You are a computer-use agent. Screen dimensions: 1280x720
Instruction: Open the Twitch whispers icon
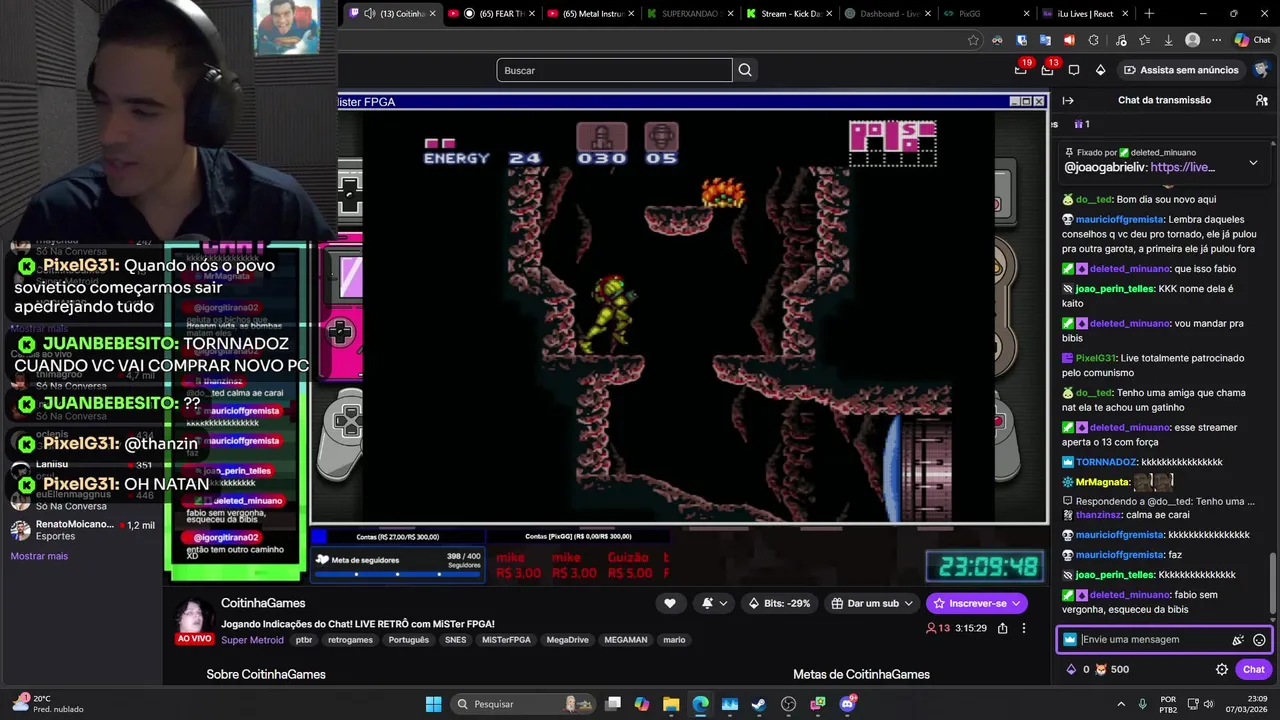1074,70
